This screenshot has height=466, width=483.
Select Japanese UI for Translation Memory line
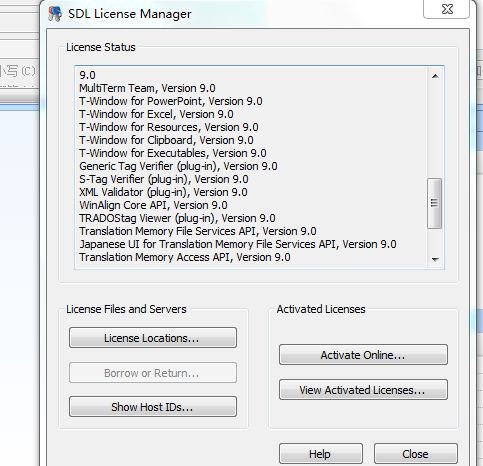click(x=238, y=244)
